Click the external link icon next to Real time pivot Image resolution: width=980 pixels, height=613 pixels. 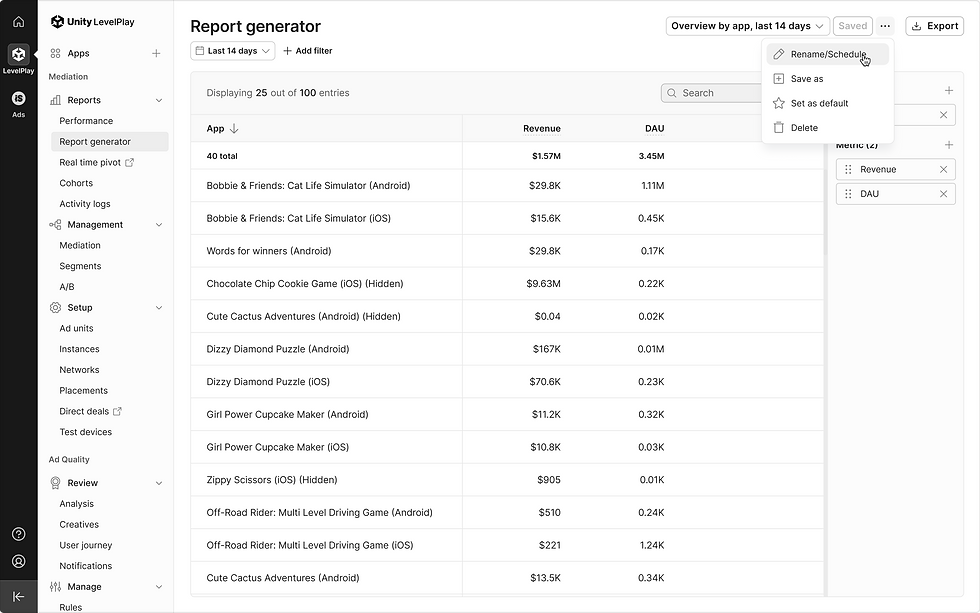[129, 162]
